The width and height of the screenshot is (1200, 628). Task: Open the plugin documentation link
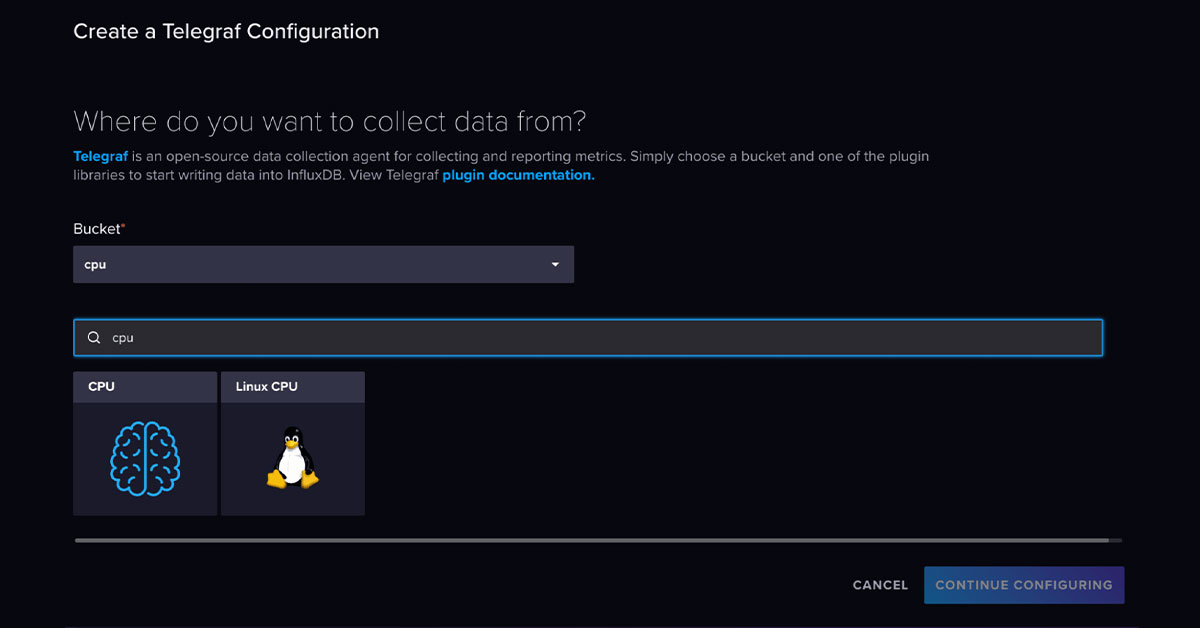(x=516, y=174)
